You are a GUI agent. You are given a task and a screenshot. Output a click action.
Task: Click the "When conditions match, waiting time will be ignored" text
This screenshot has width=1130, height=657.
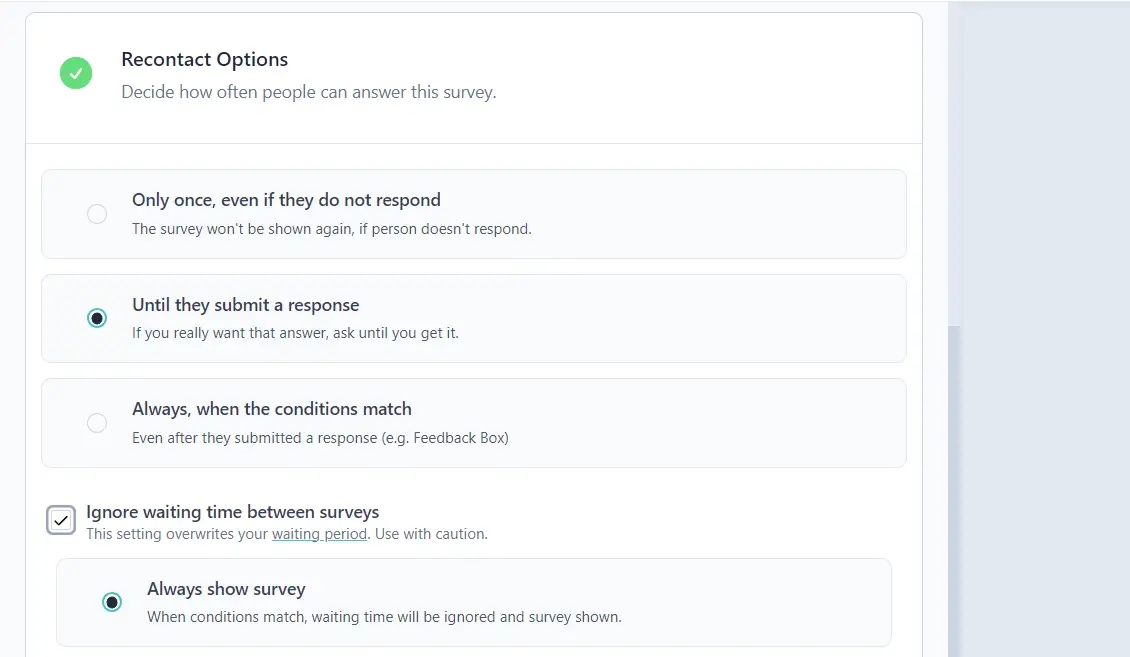pyautogui.click(x=384, y=617)
